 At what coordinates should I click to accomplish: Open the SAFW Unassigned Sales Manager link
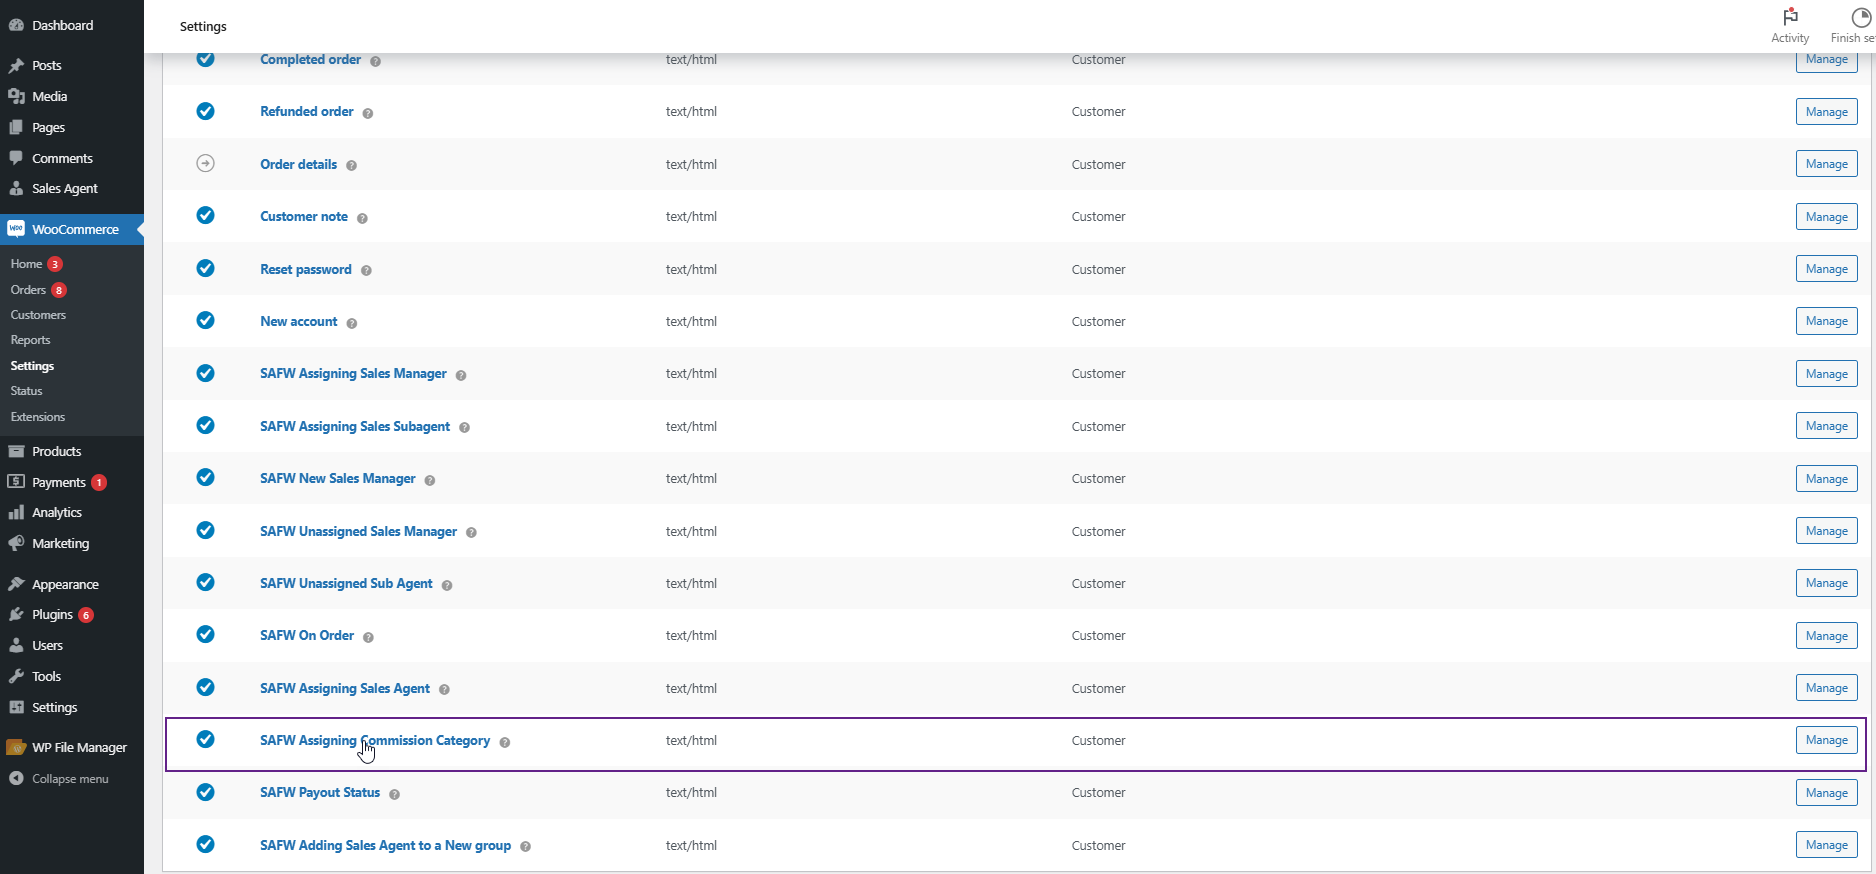358,531
